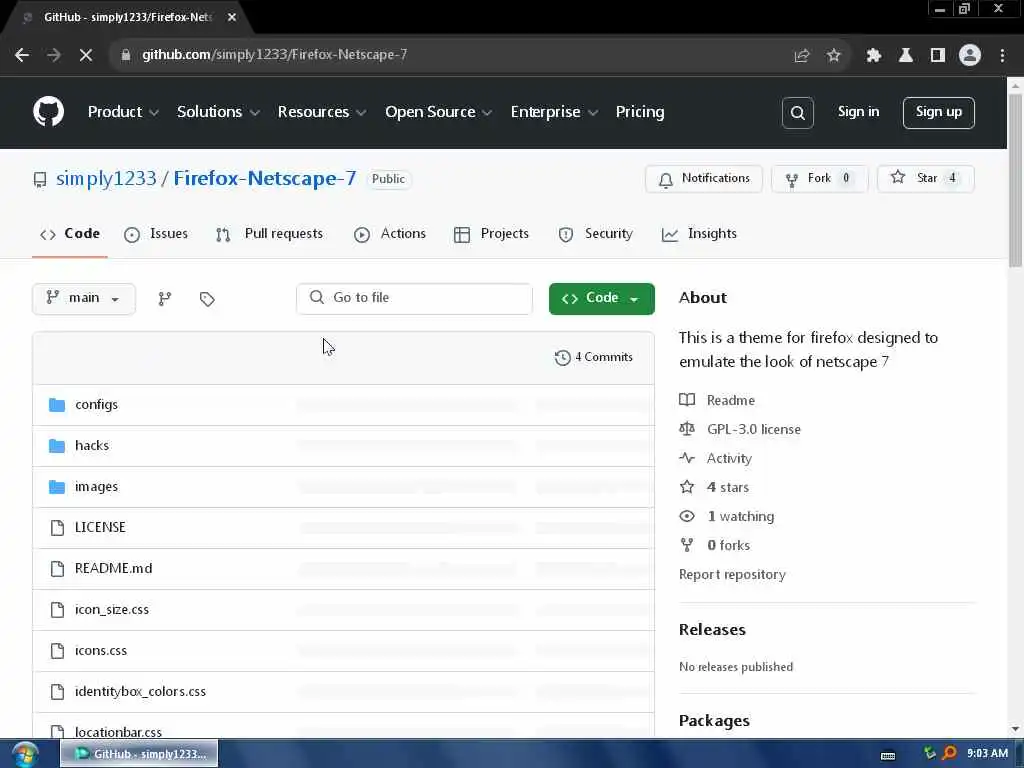Image resolution: width=1024 pixels, height=768 pixels.
Task: Open the Chrome profile avatar
Action: (970, 56)
